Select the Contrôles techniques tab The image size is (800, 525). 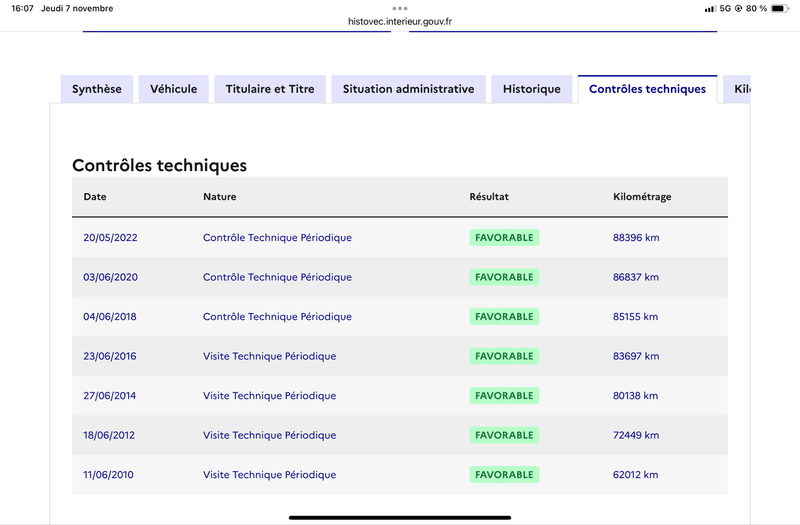click(647, 89)
